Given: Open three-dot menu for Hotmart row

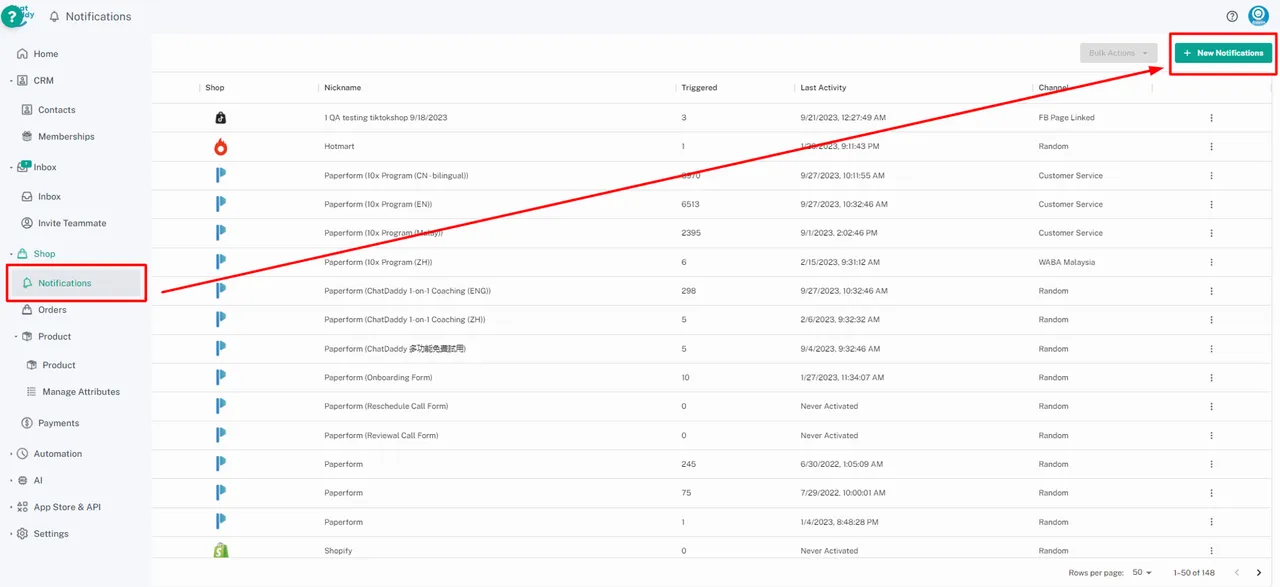Looking at the screenshot, I should point(1211,147).
